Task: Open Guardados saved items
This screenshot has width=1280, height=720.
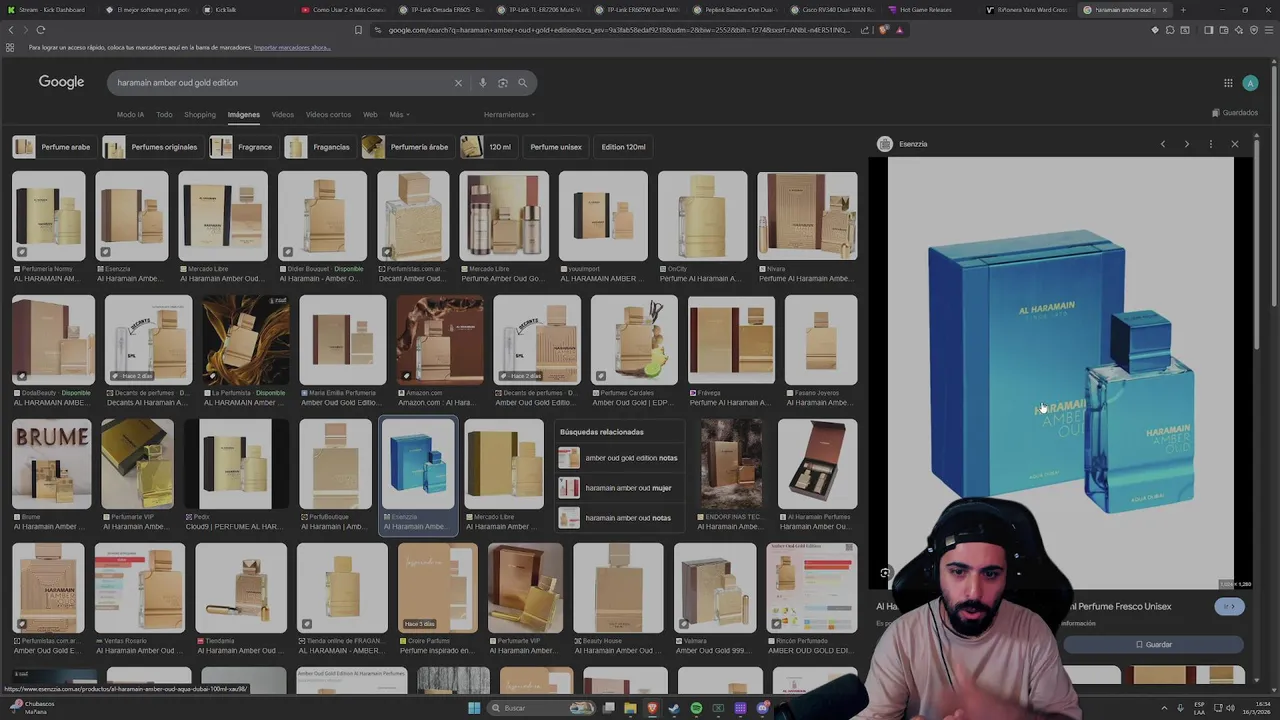Action: (1235, 113)
